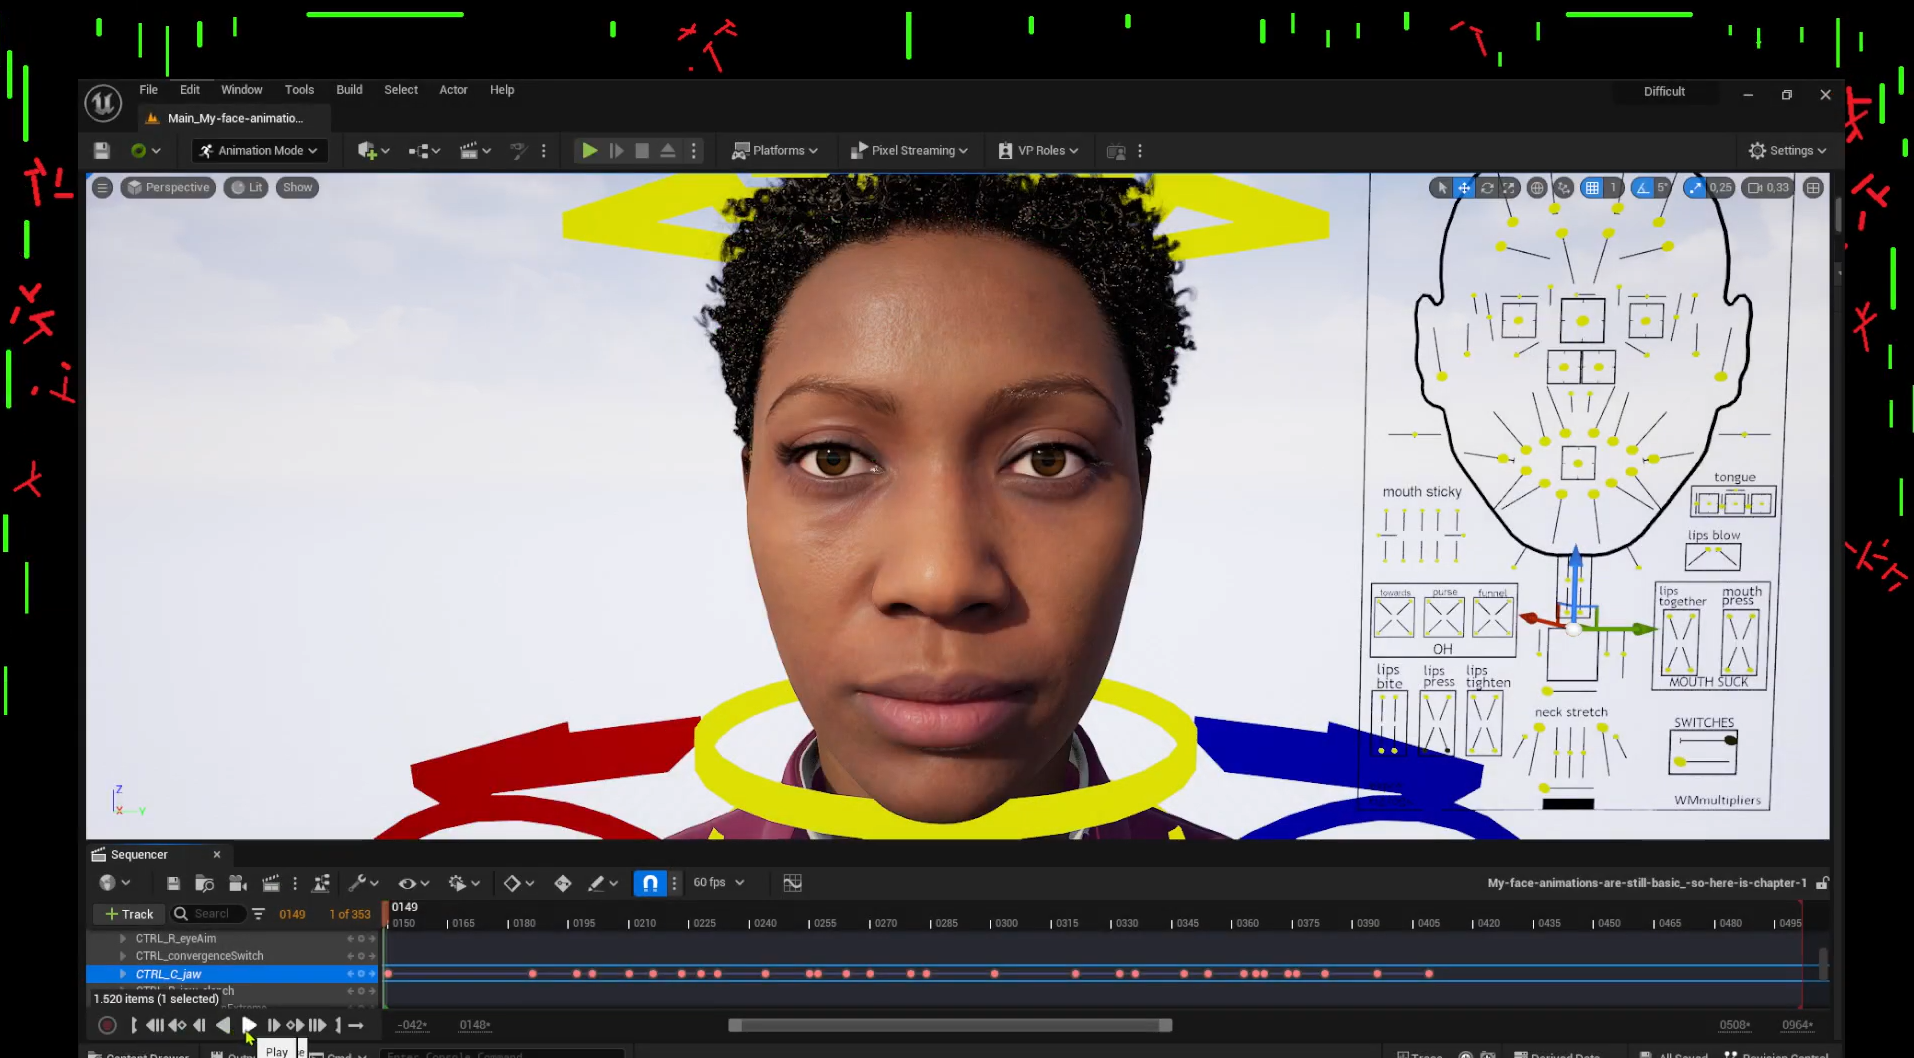The height and width of the screenshot is (1058, 1914).
Task: Open the Sequencer playback options dropdown
Action: point(464,883)
